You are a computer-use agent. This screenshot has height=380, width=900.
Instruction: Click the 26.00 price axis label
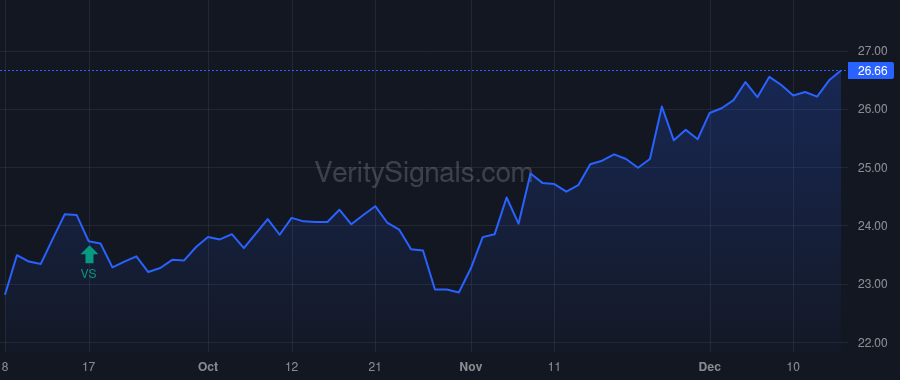pyautogui.click(x=872, y=109)
